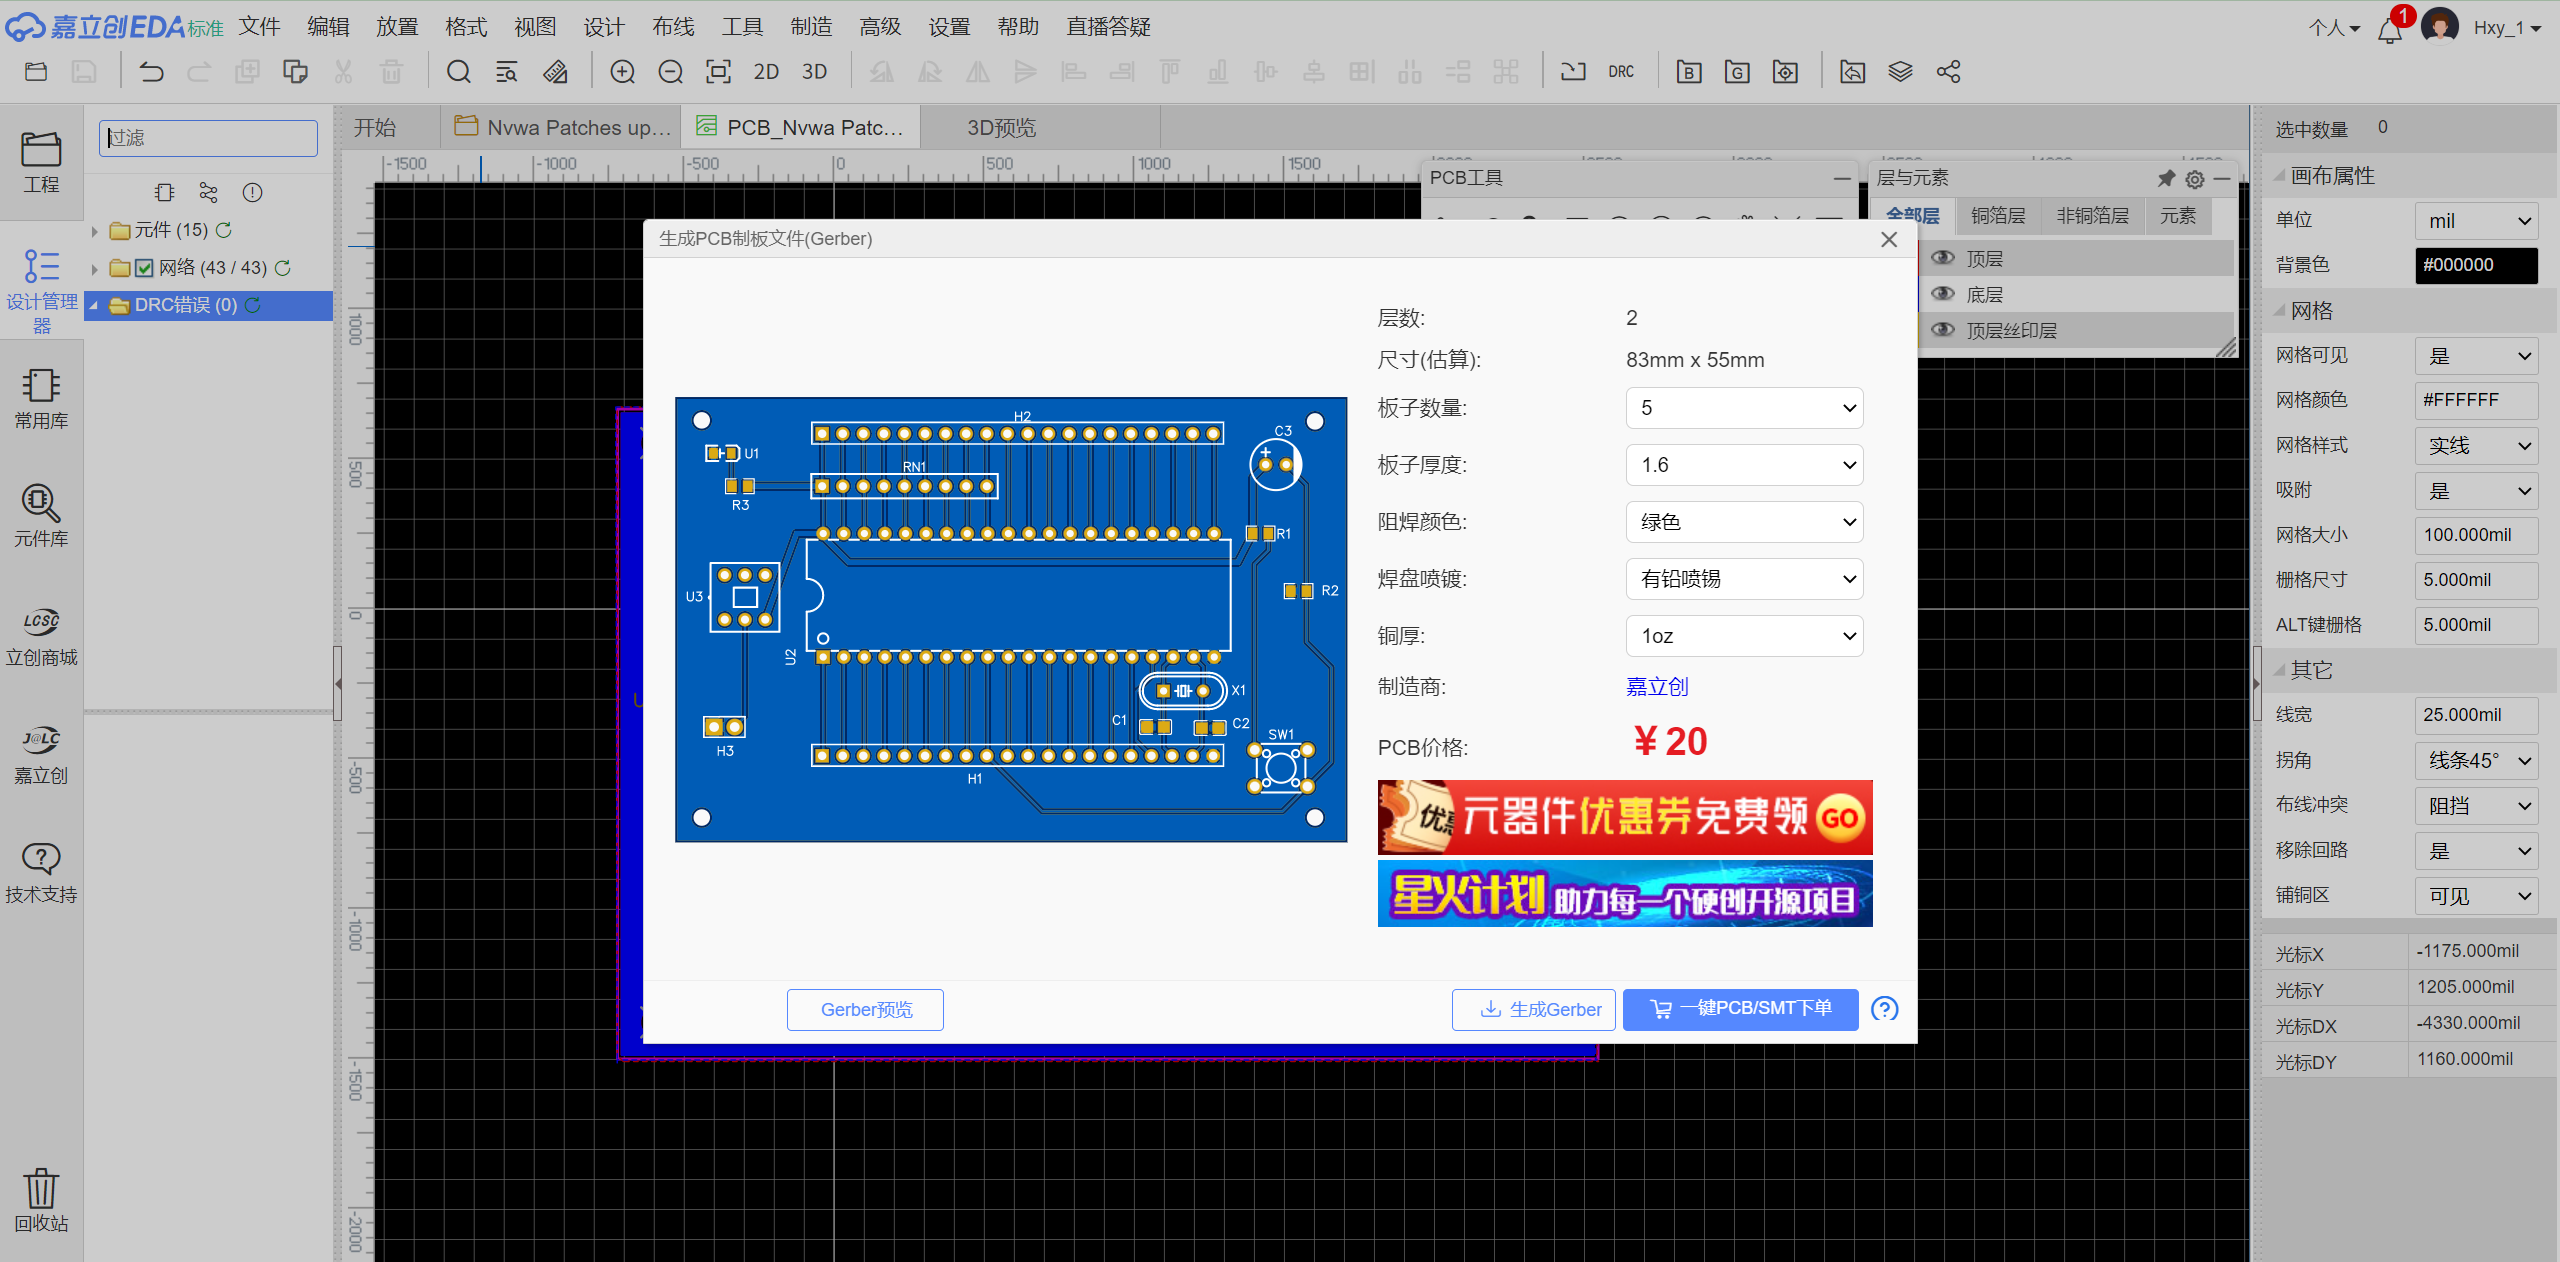Hide the 底层 layer eye icon
Image resolution: width=2560 pixels, height=1262 pixels.
tap(1943, 294)
